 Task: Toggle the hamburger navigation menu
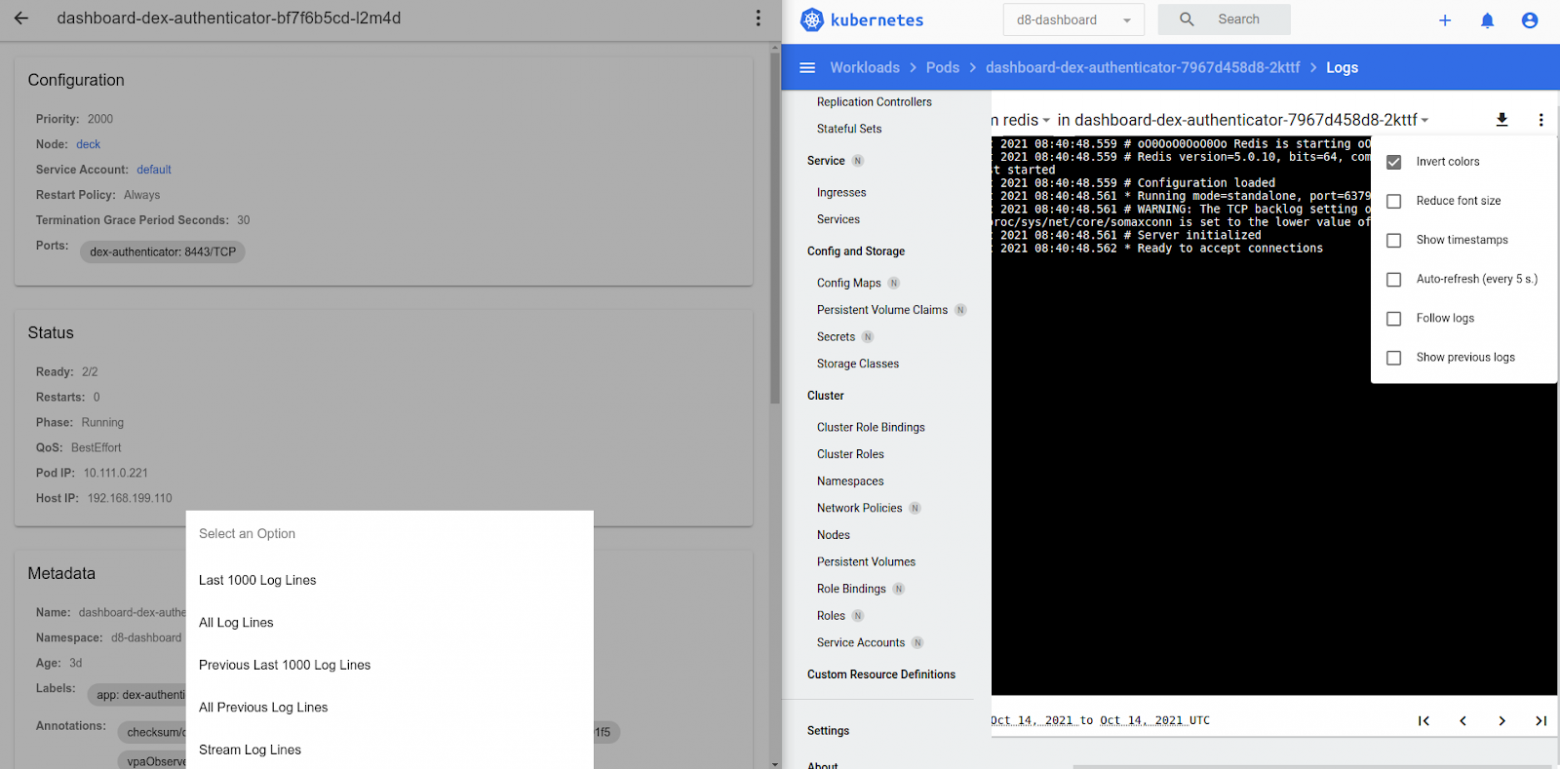[x=808, y=67]
